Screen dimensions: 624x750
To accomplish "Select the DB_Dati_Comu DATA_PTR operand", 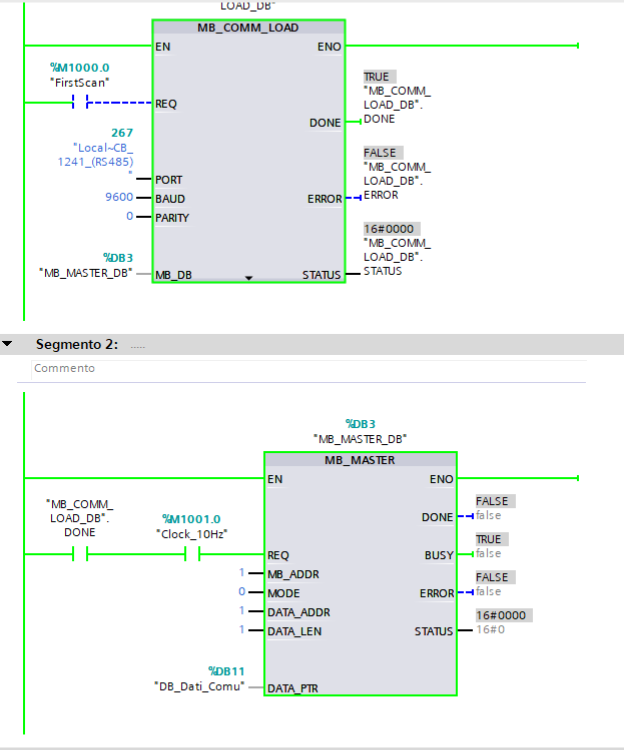I will pos(199,686).
